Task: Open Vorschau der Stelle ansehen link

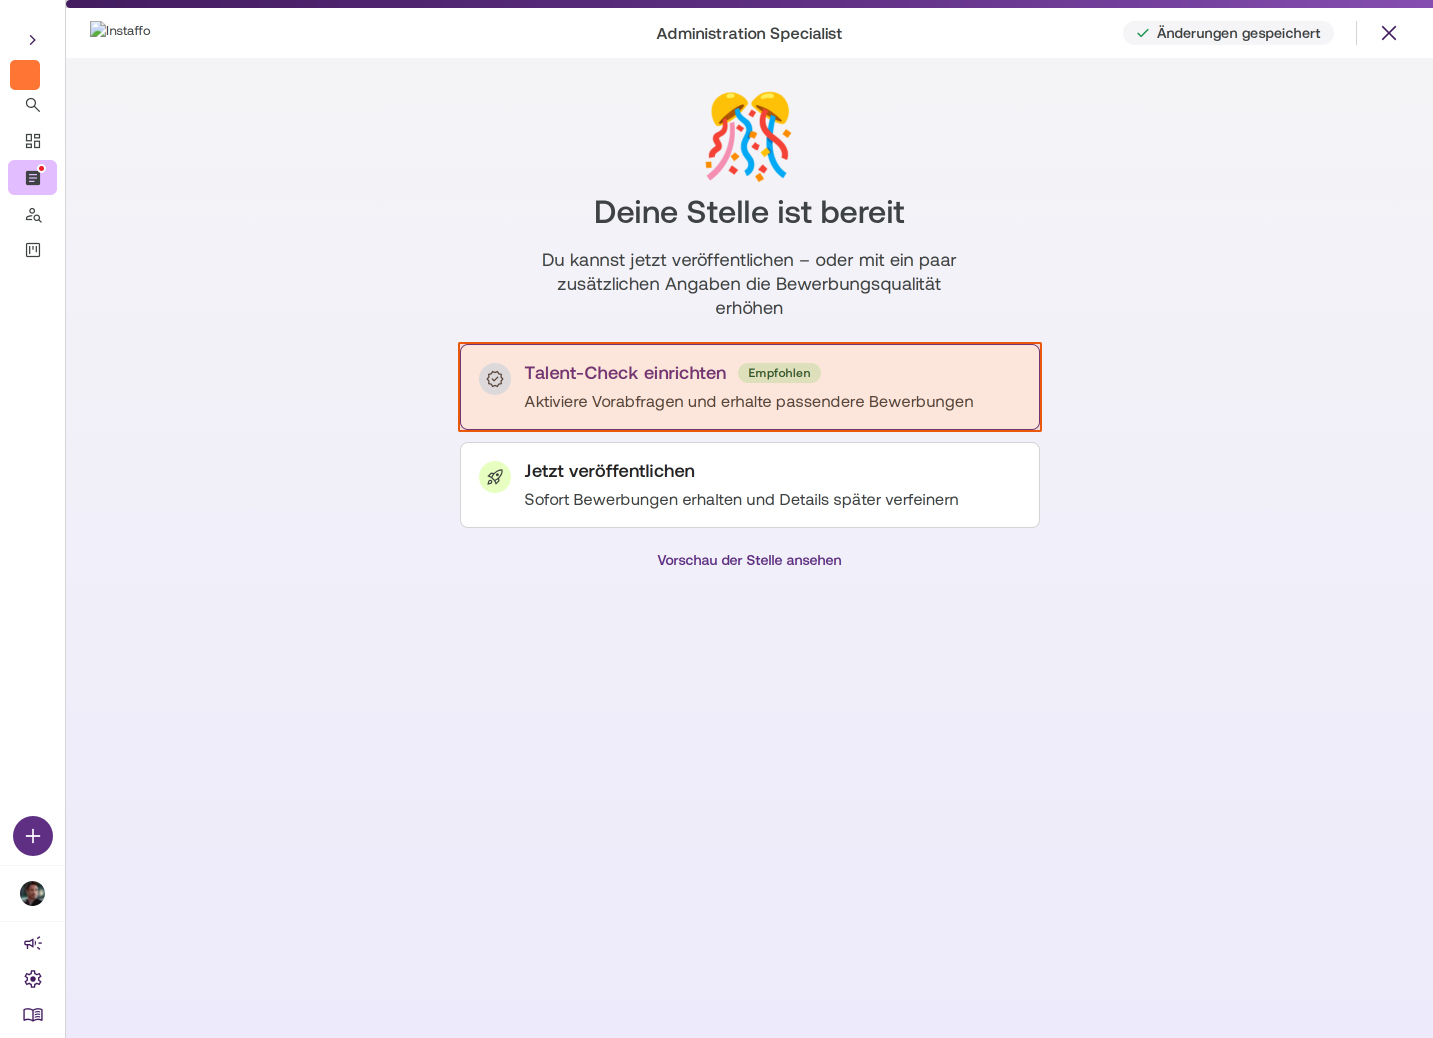Action: coord(749,560)
